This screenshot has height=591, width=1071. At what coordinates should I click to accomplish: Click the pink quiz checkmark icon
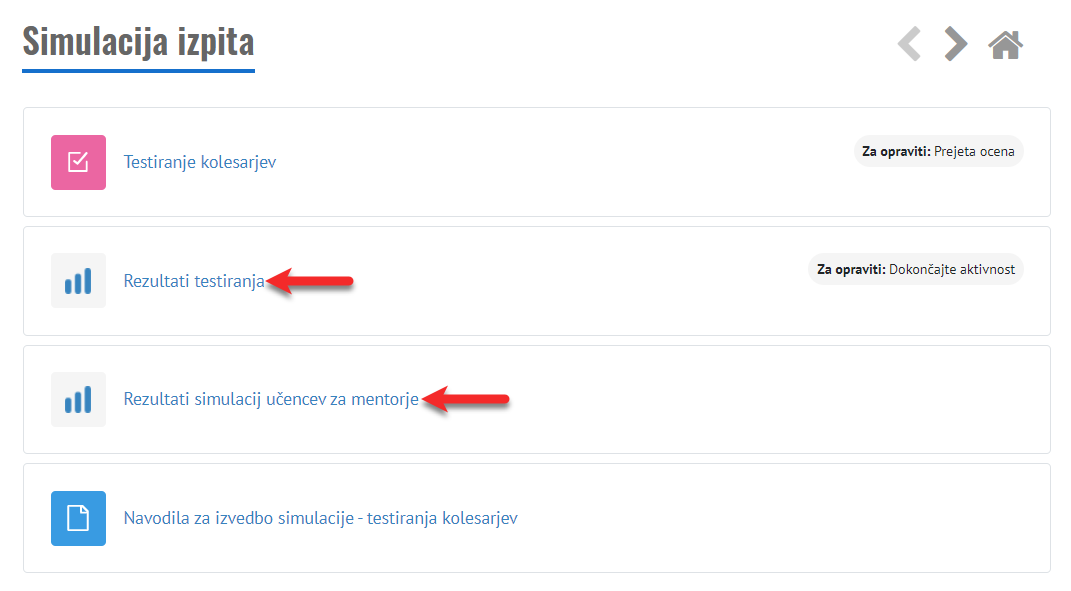(x=78, y=162)
